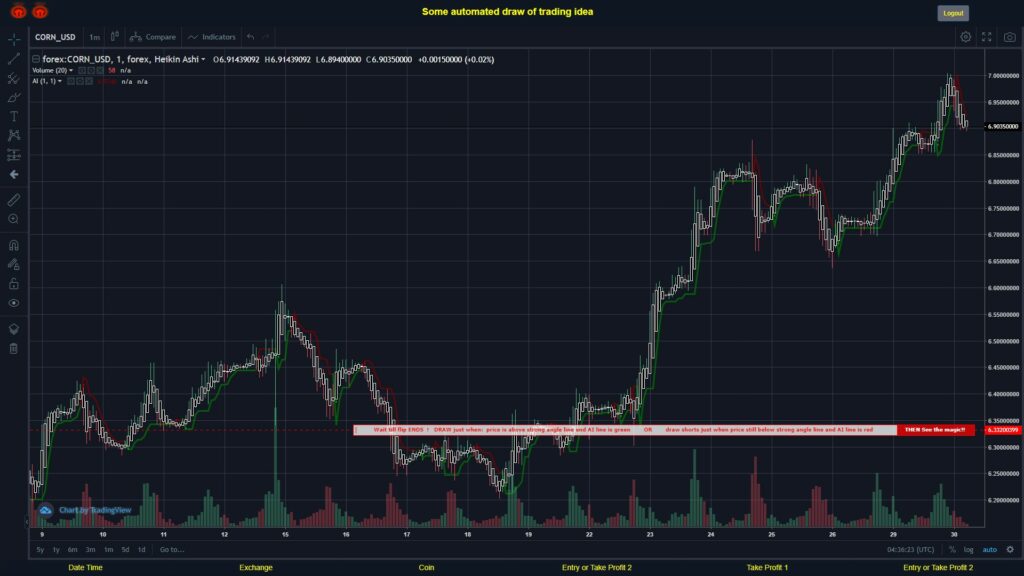The width and height of the screenshot is (1024, 576).
Task: Open chart settings gear in top toolbar
Action: (x=965, y=37)
